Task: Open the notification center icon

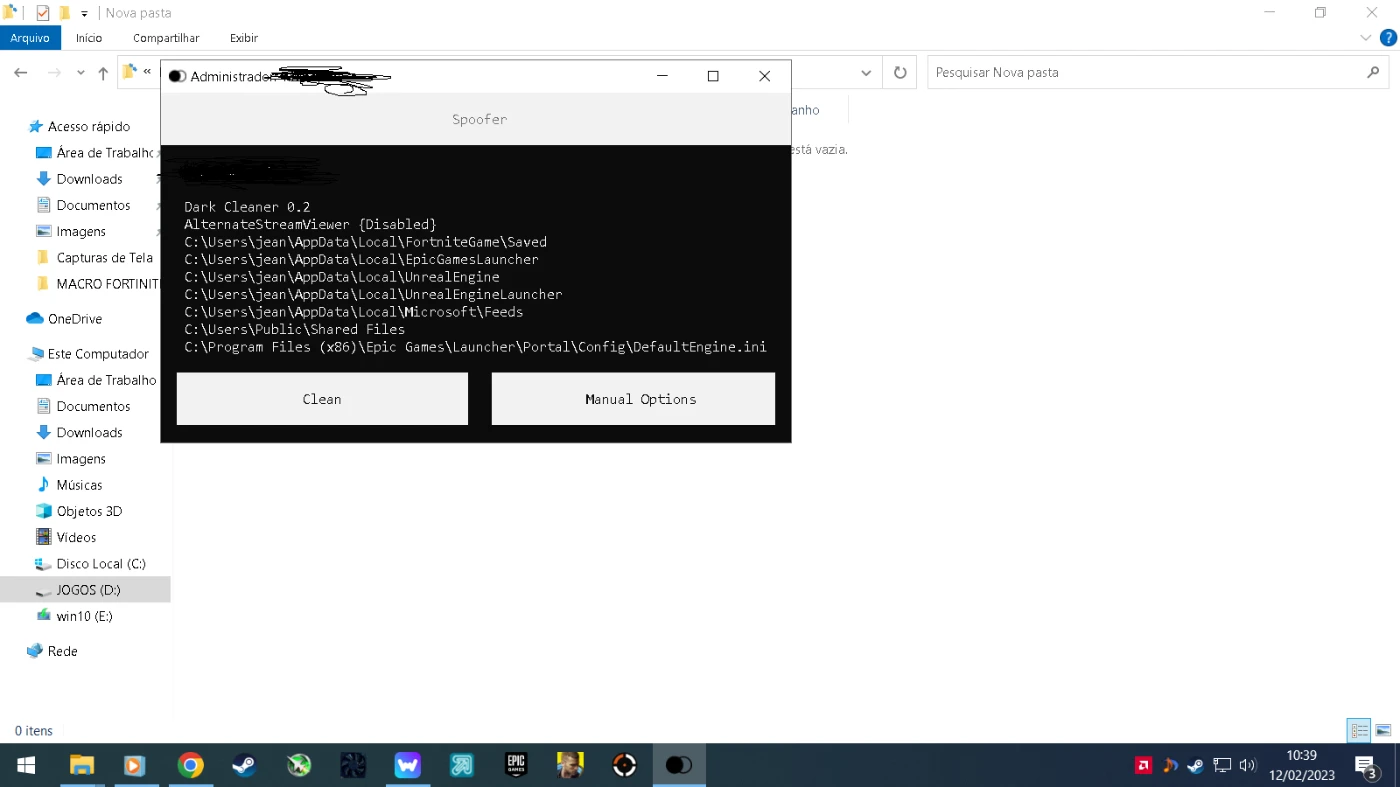Action: [1366, 766]
